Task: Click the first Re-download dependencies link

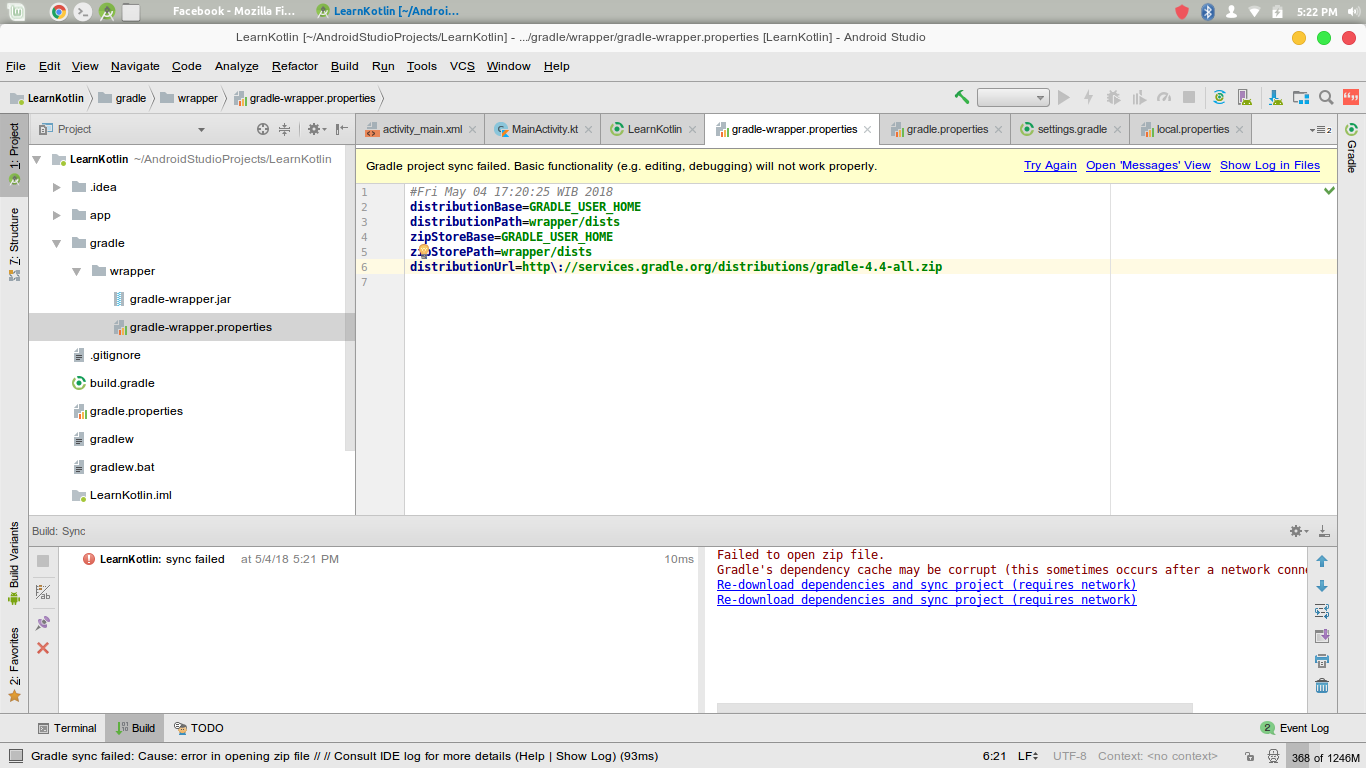Action: 926,585
